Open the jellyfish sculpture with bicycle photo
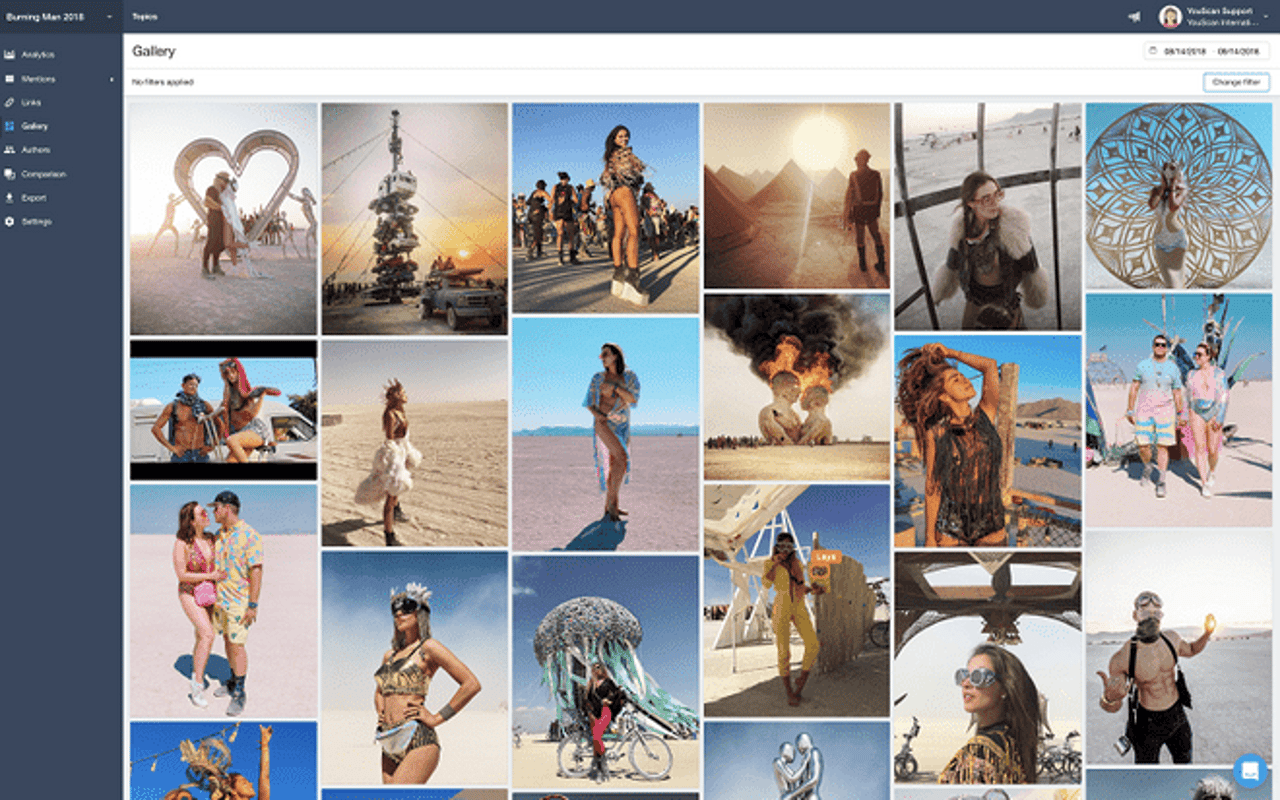1280x800 pixels. tap(605, 672)
